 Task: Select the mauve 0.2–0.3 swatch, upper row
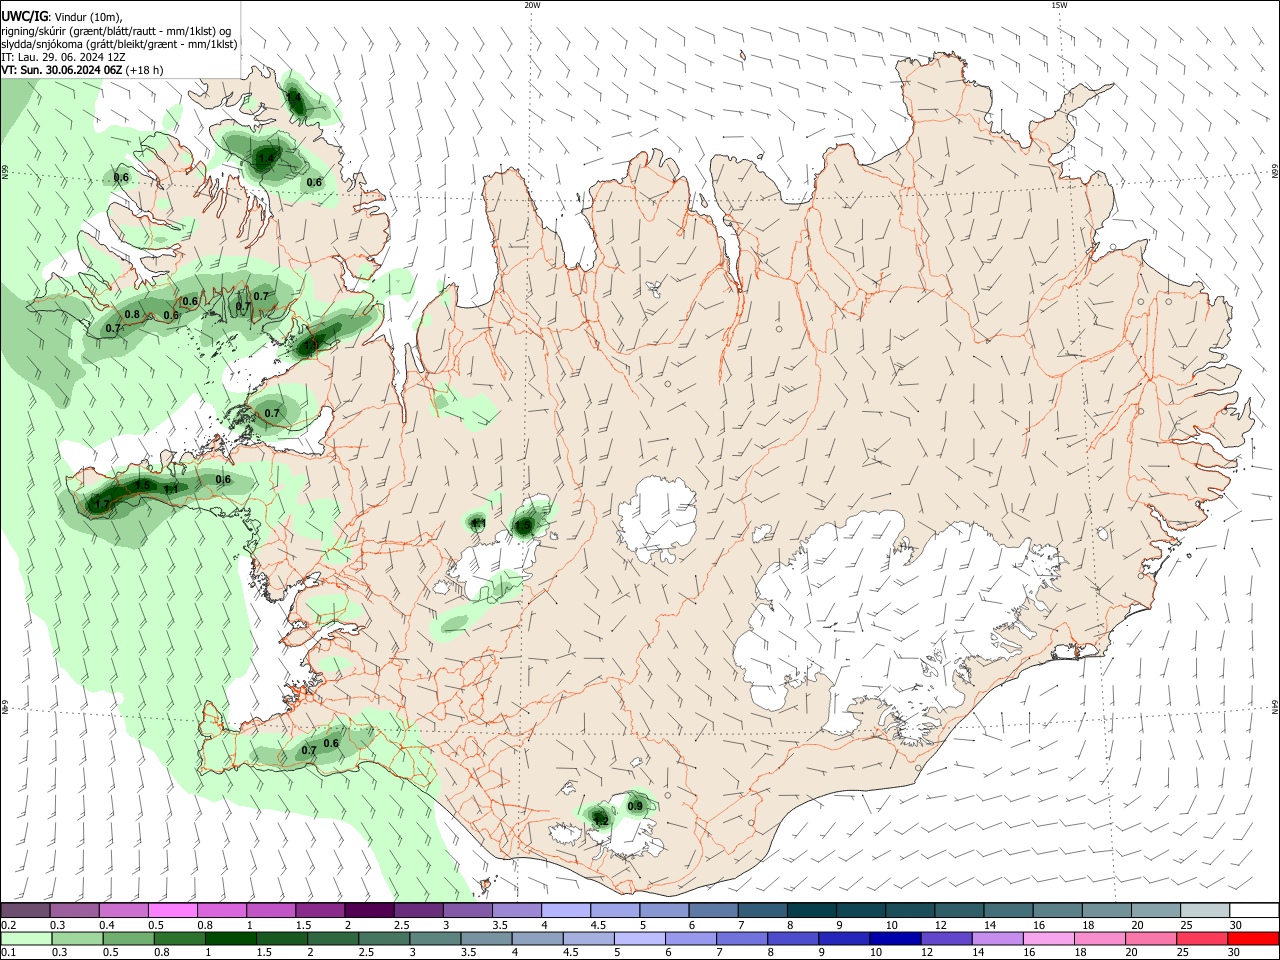click(x=25, y=911)
